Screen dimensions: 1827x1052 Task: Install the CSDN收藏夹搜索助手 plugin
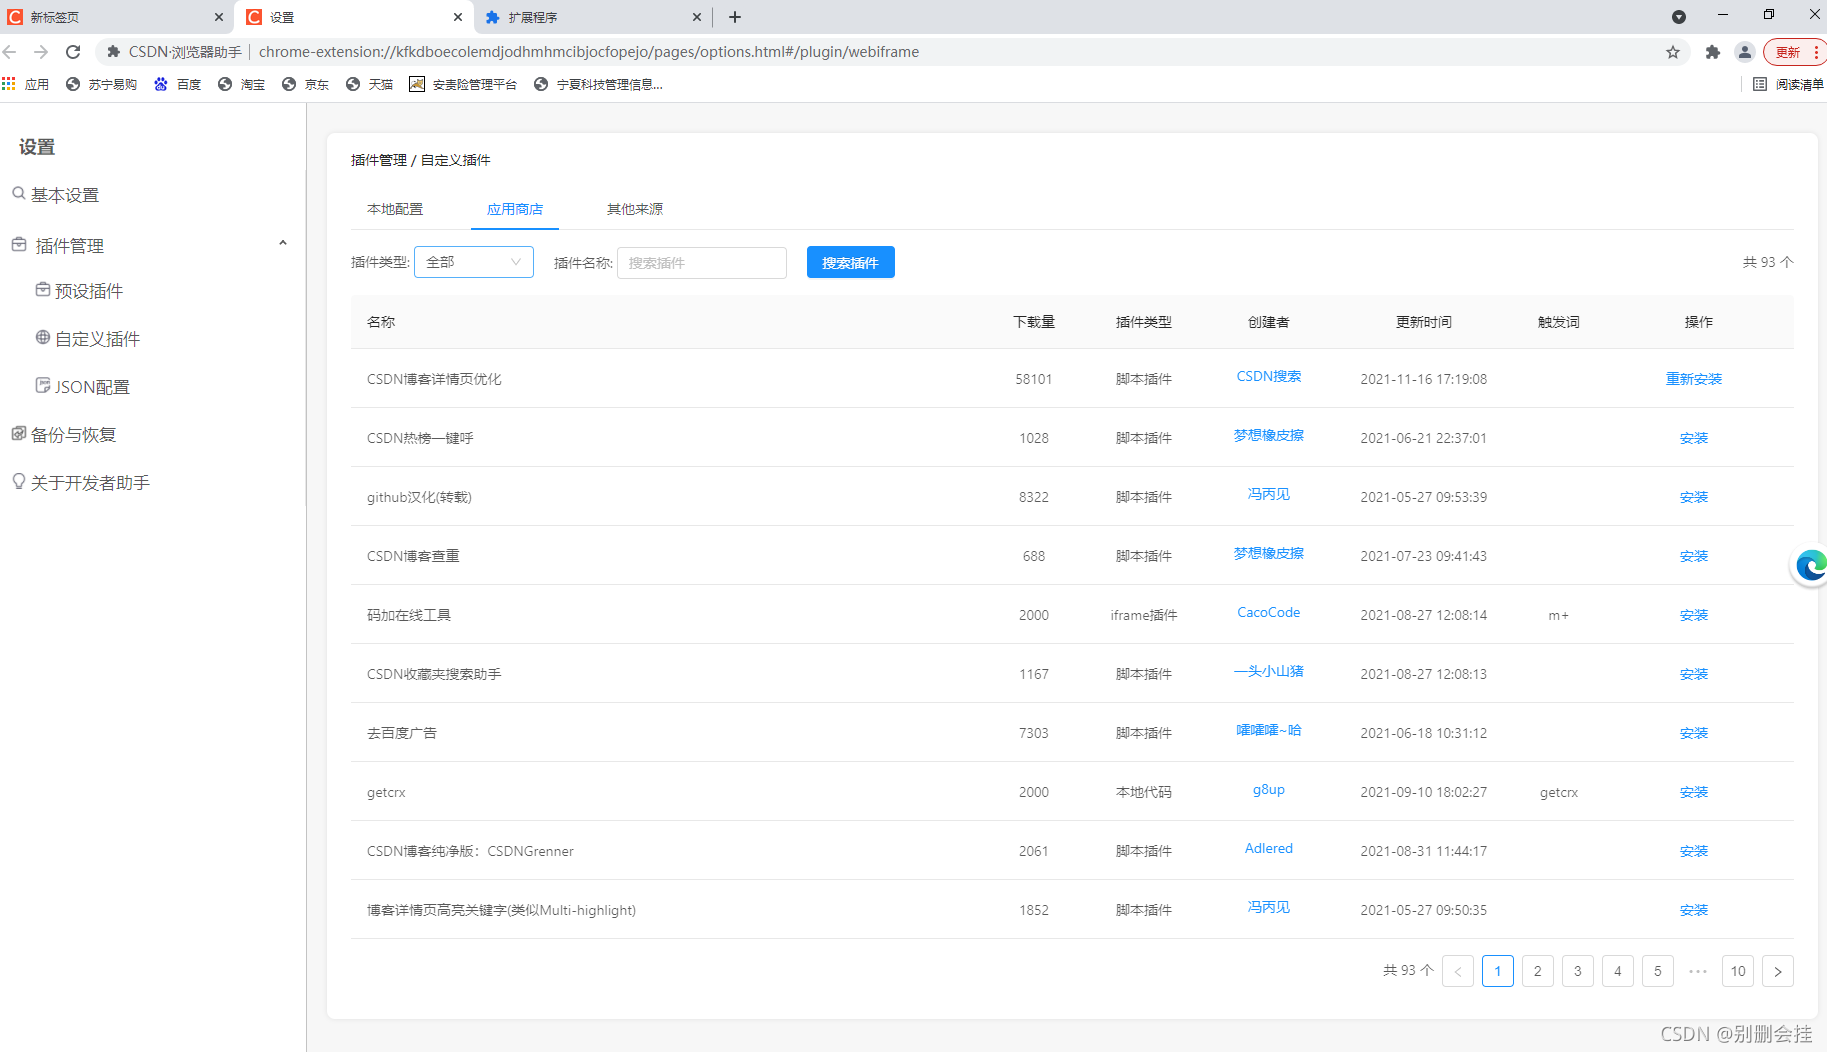pyautogui.click(x=1694, y=674)
